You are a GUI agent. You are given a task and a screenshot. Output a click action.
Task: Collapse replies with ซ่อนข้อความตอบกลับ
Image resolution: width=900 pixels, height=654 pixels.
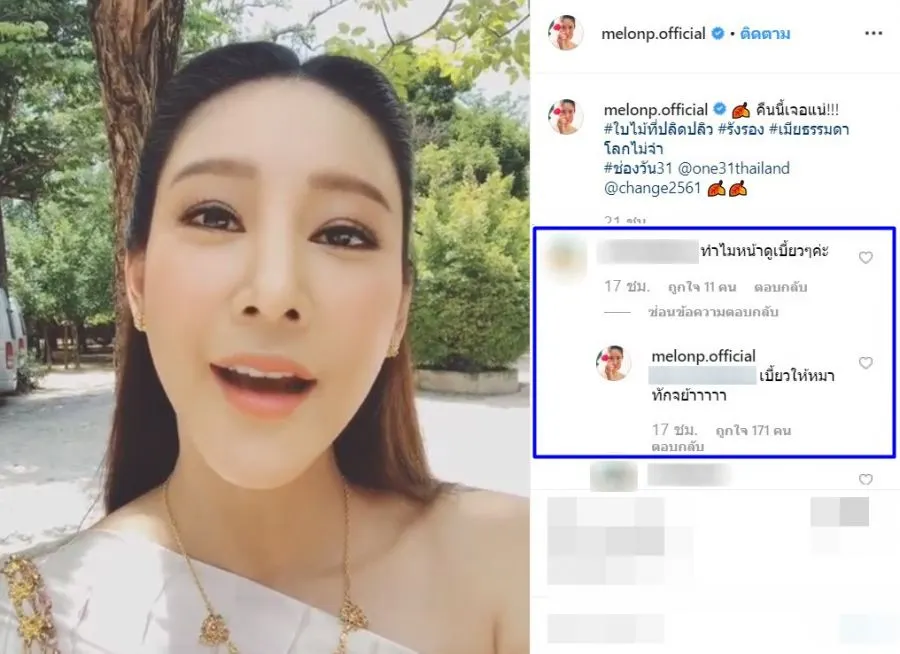pyautogui.click(x=713, y=312)
